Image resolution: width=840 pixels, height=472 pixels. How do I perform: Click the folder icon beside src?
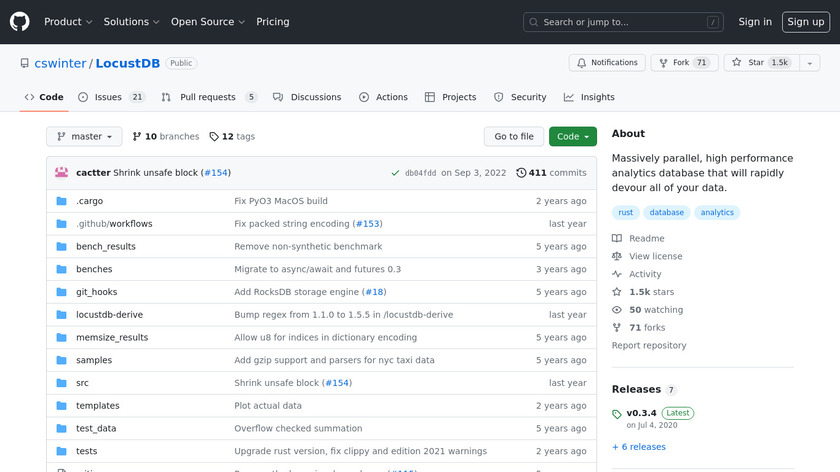62,383
